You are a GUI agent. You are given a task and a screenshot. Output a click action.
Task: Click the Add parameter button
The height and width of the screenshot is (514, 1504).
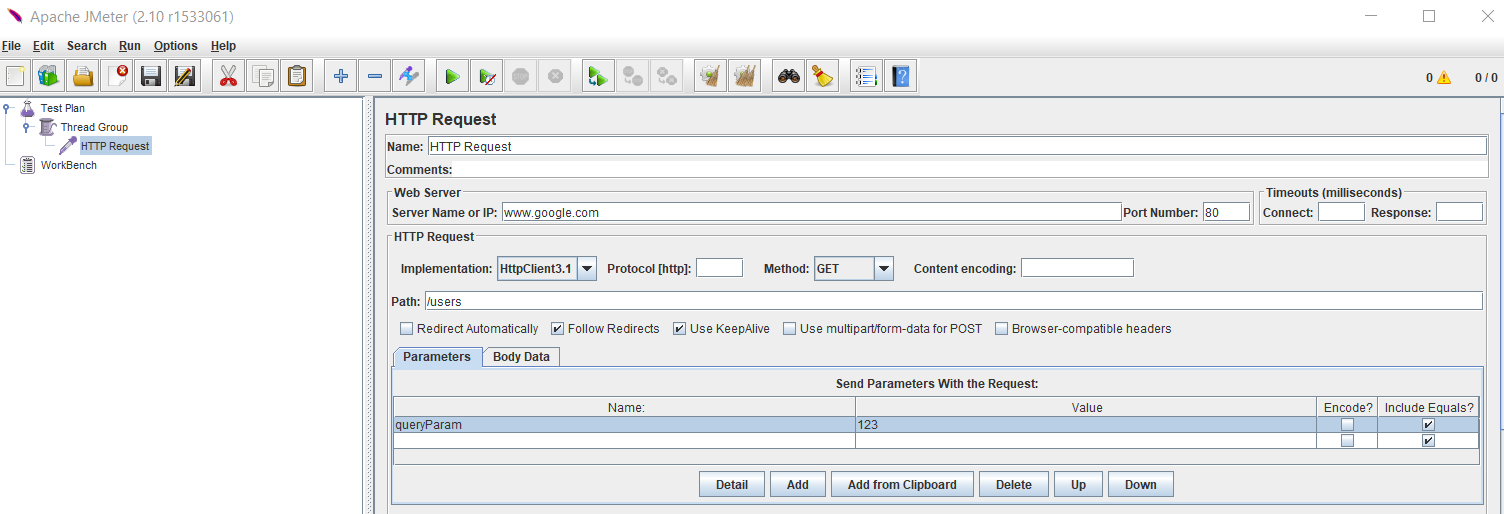tap(797, 485)
